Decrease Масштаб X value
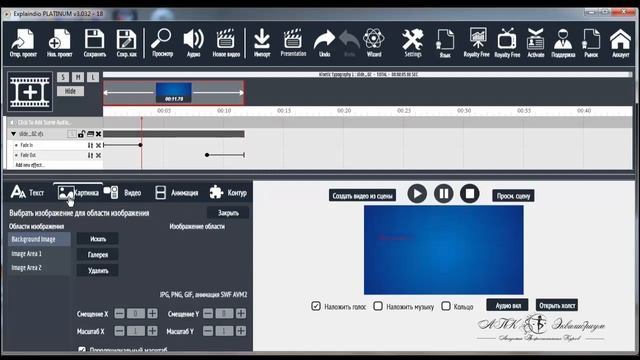This screenshot has height=360, width=640. [119, 331]
